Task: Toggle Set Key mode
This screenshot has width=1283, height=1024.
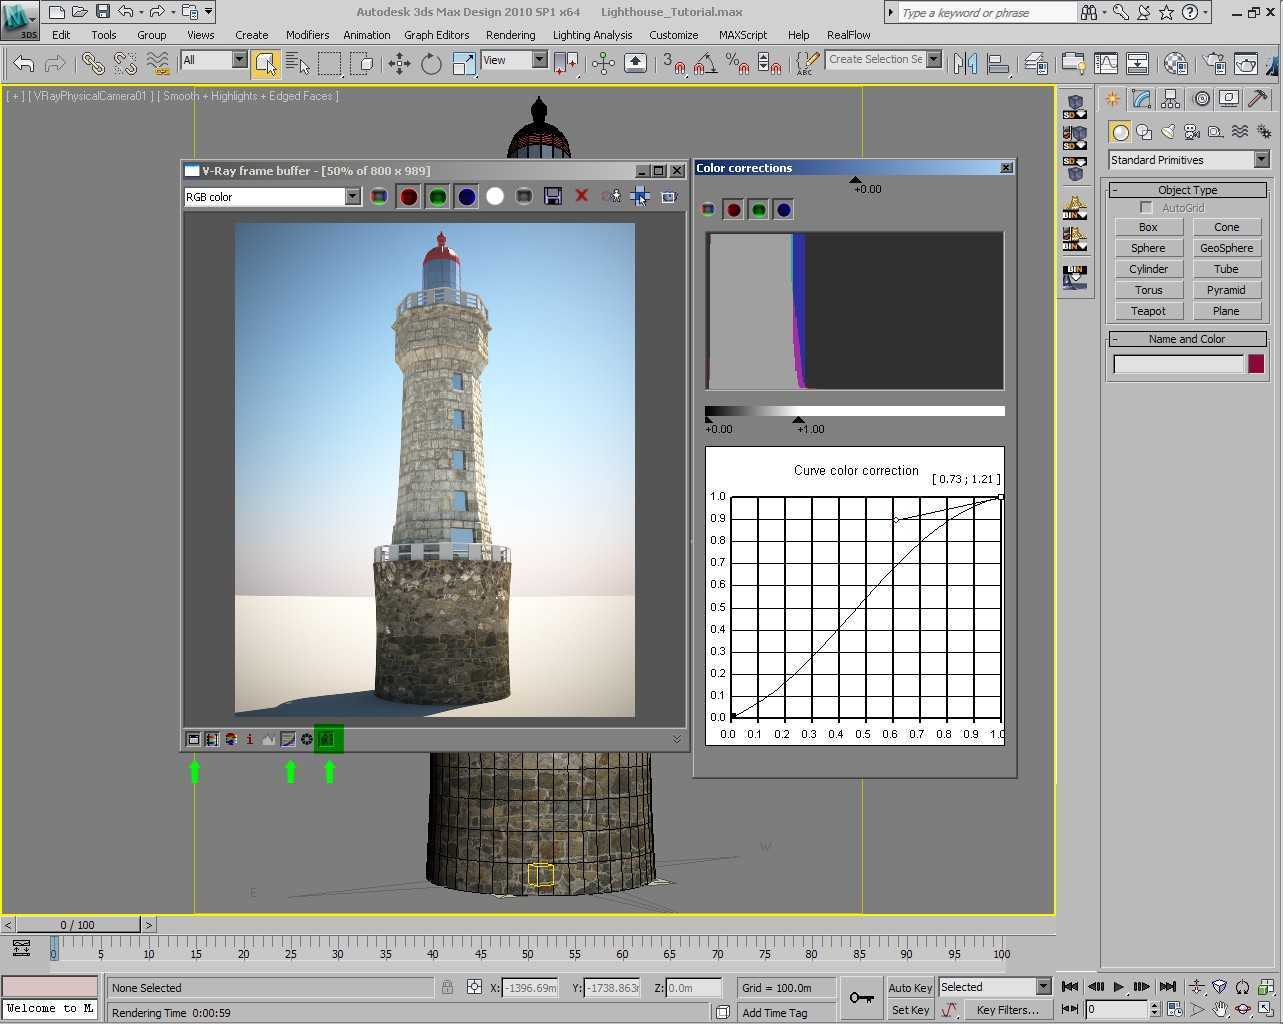Action: click(910, 1010)
